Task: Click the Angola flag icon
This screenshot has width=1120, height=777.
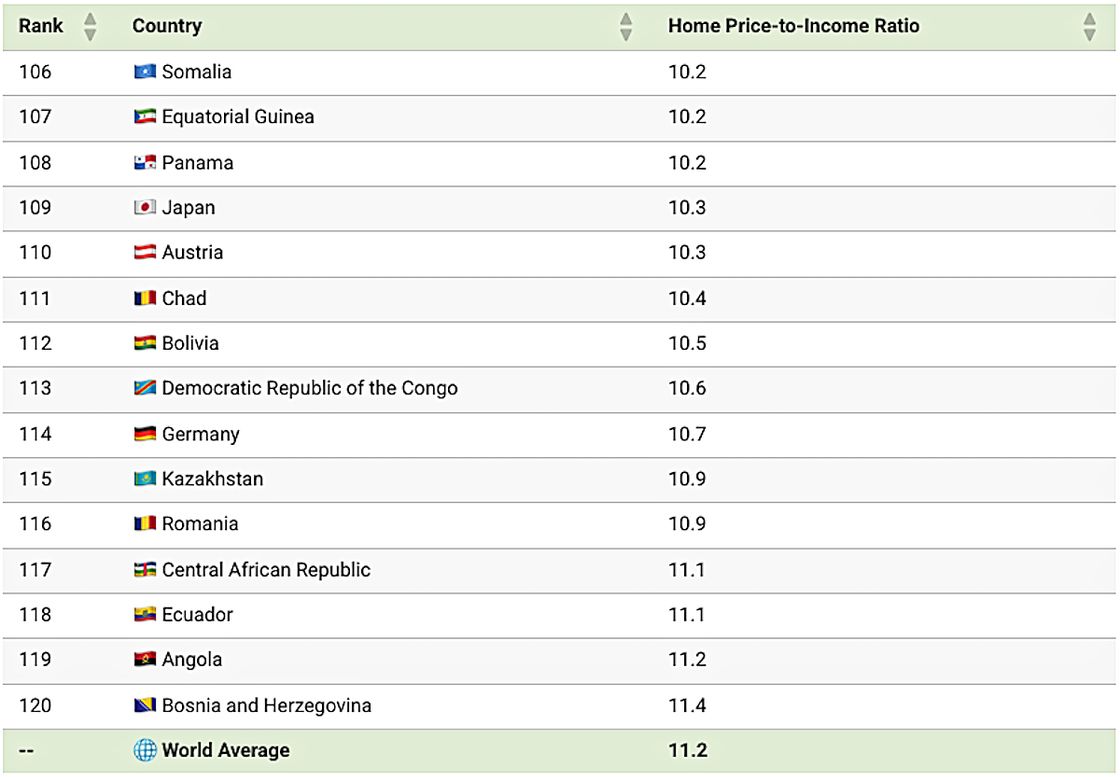Action: tap(145, 659)
